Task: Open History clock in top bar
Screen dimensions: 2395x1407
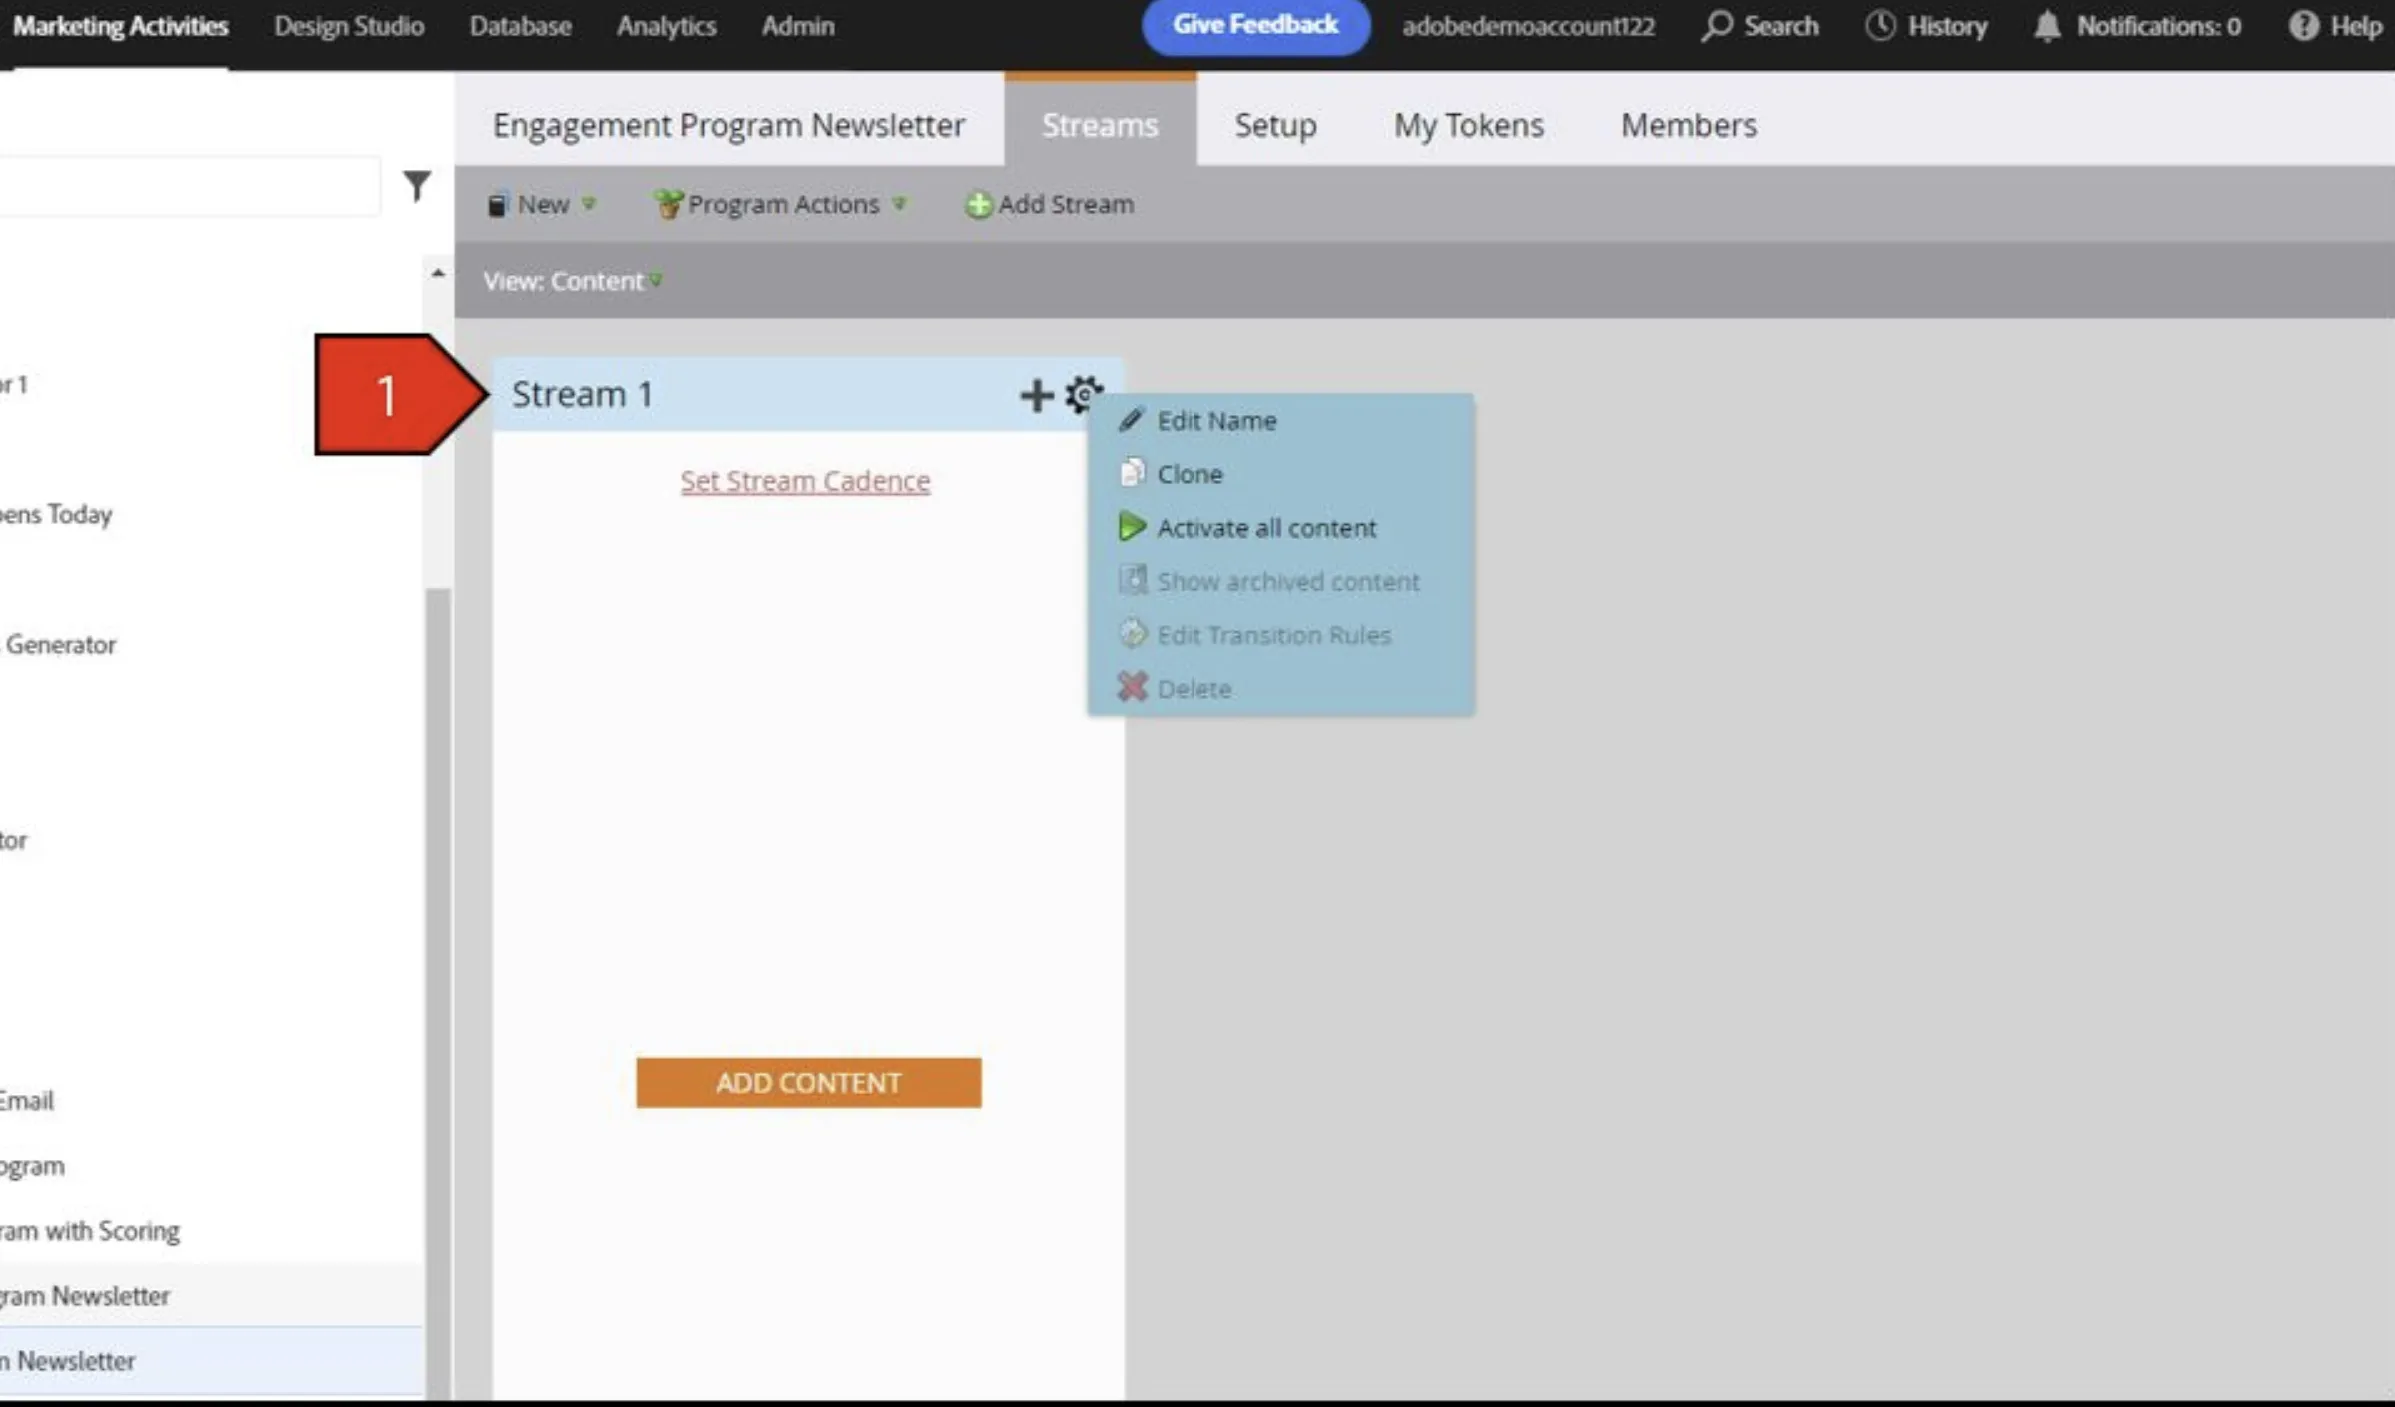Action: click(1880, 26)
